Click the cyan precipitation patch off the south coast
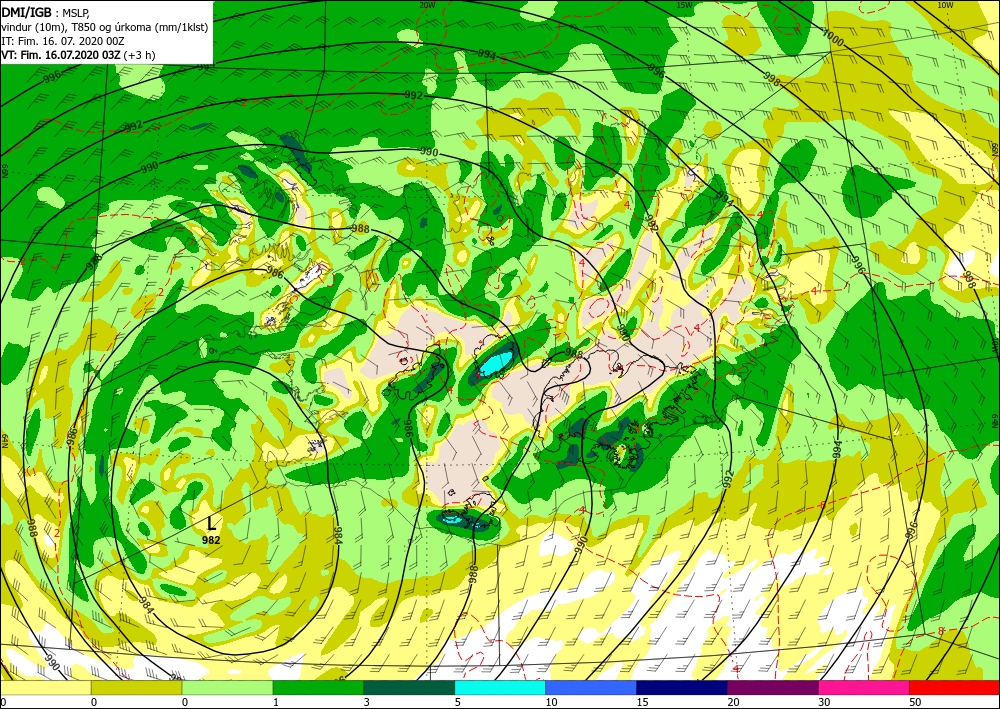Image resolution: width=1000 pixels, height=709 pixels. point(454,518)
